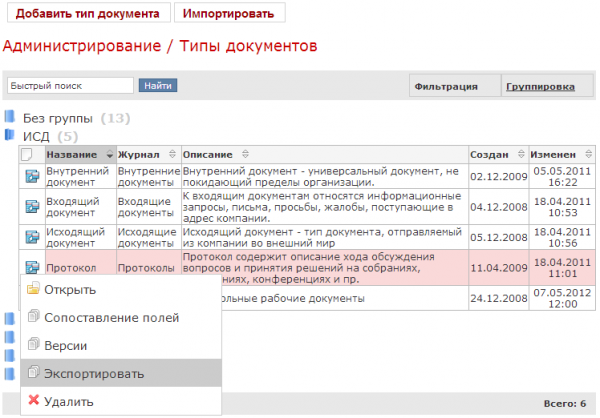Viewport: 600px width, 418px height.
Task: Sort by Создан column arrows
Action: (521, 154)
